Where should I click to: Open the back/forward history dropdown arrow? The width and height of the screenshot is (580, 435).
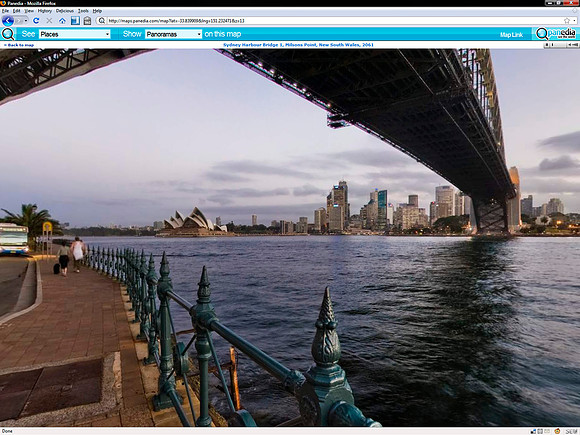click(x=26, y=21)
